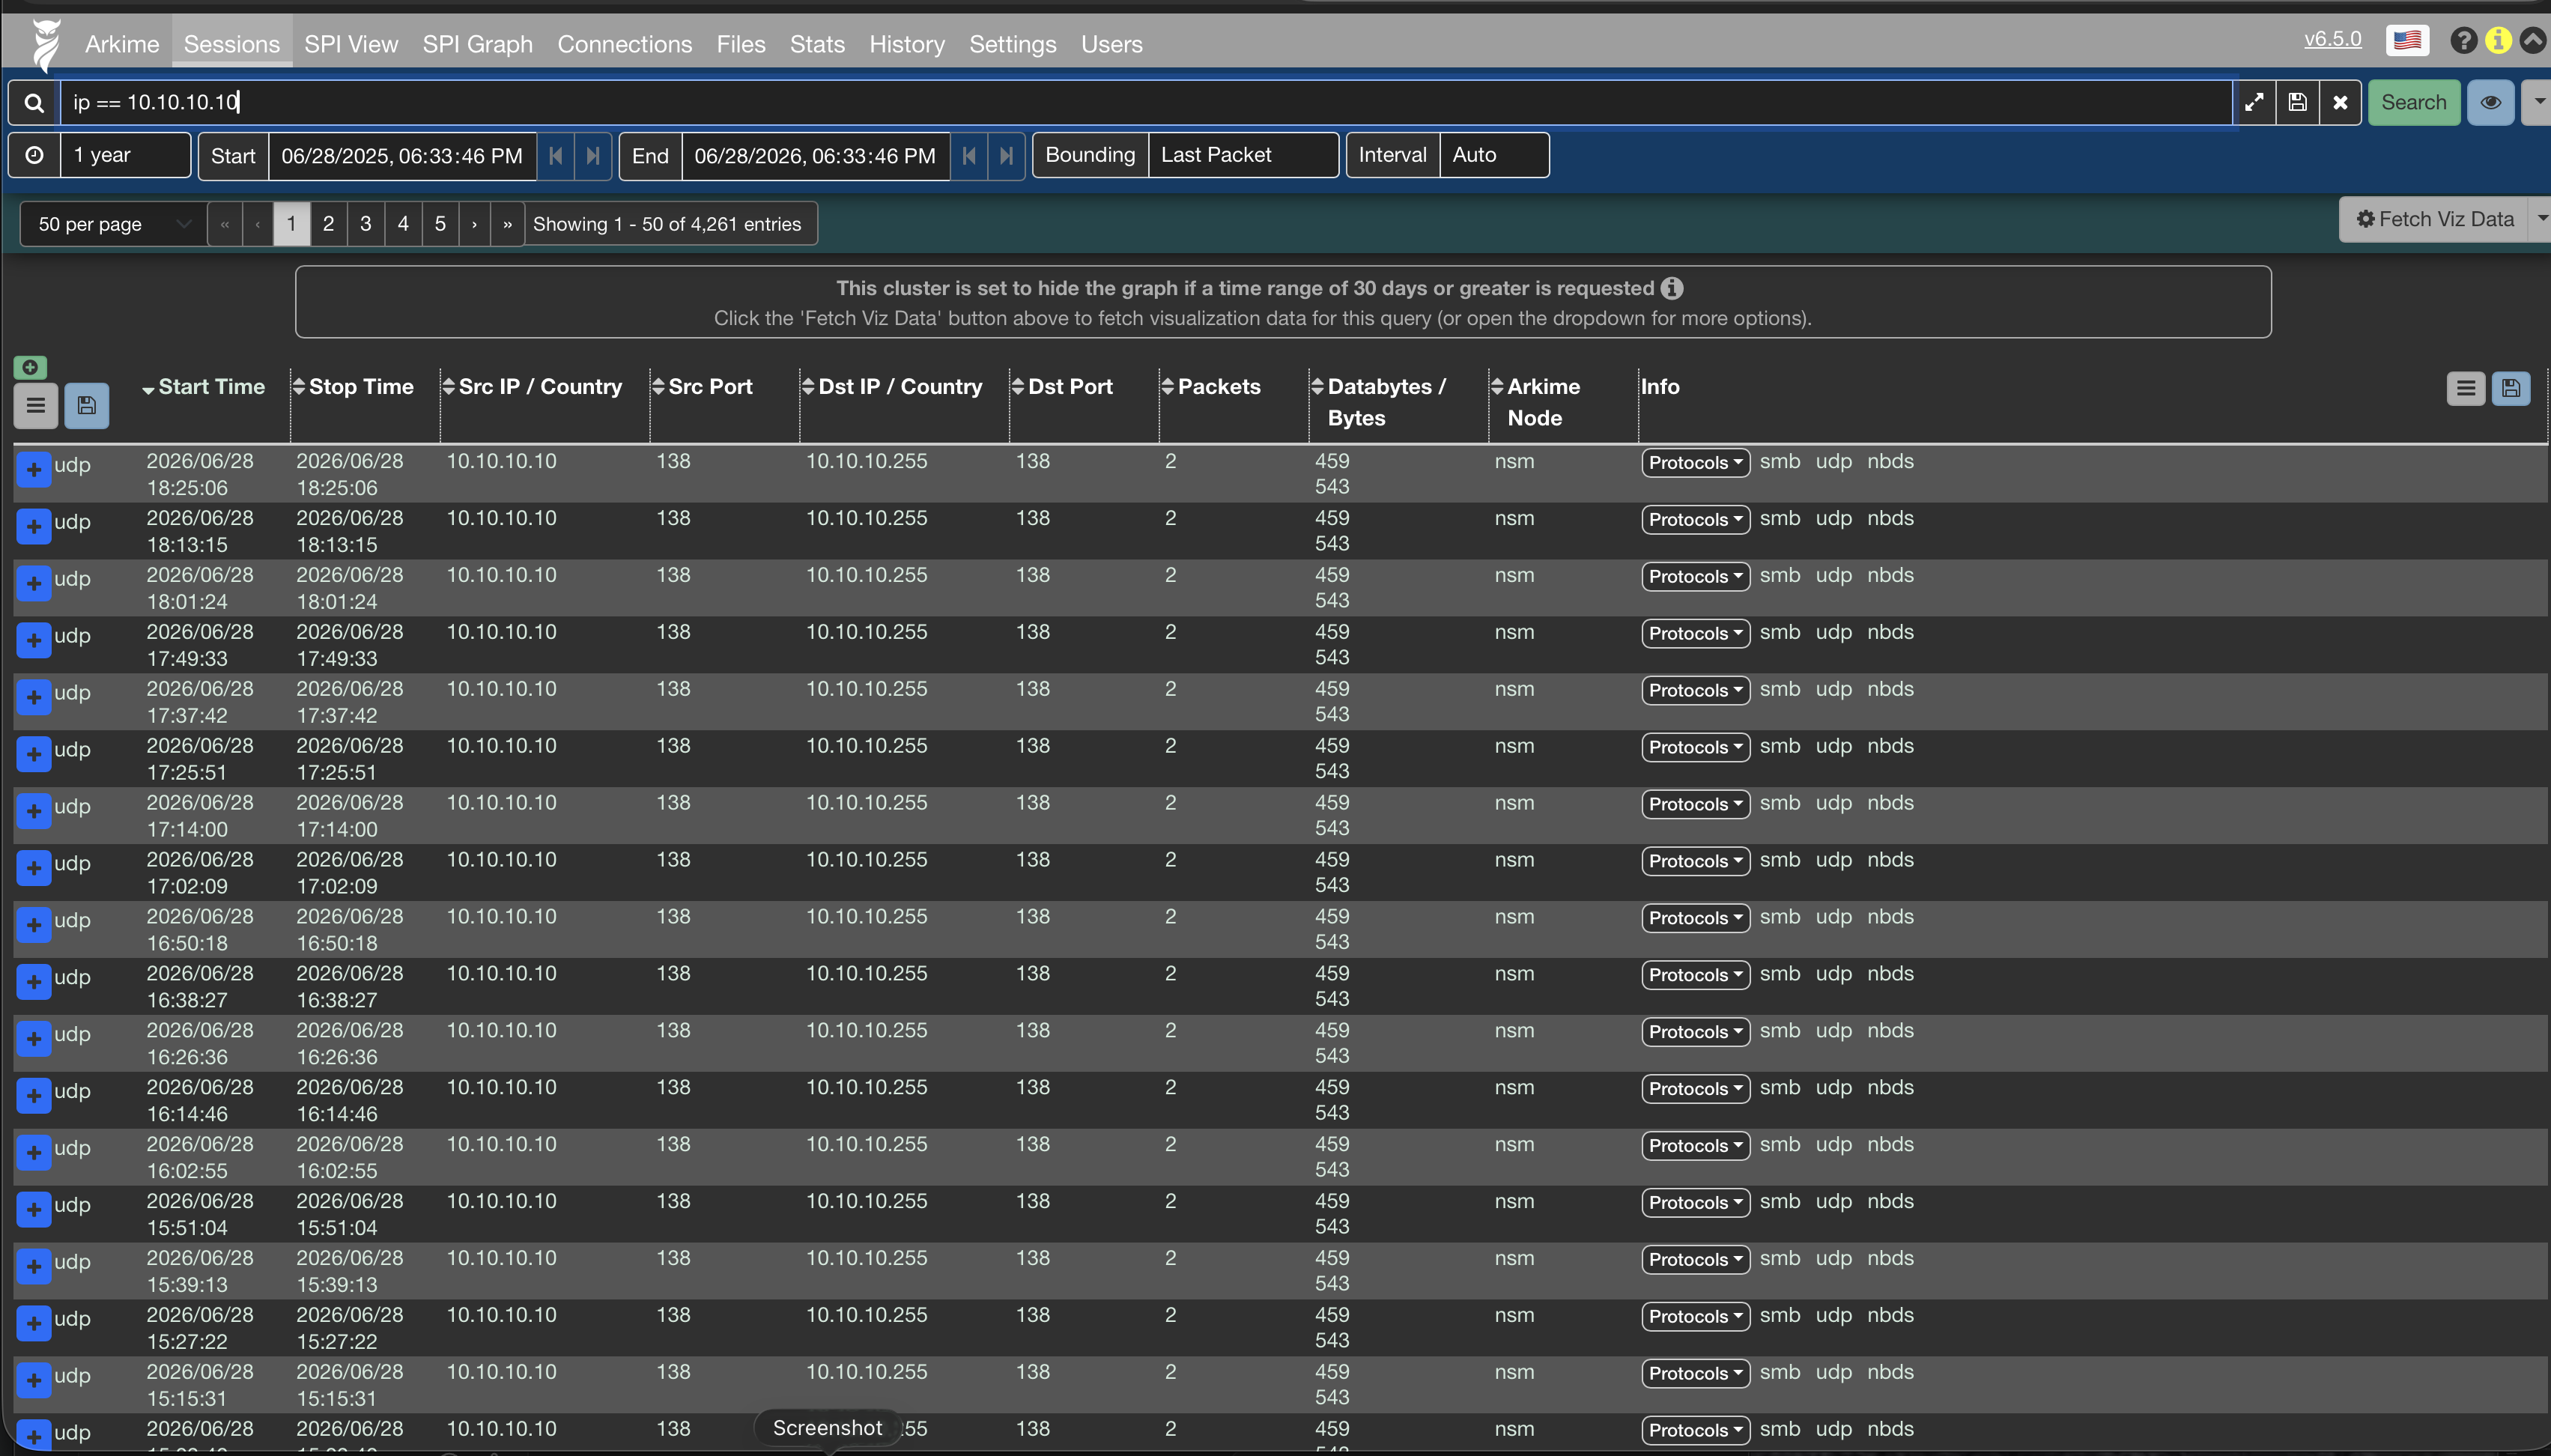The width and height of the screenshot is (2551, 1456).
Task: Move start time to next period
Action: (x=593, y=156)
